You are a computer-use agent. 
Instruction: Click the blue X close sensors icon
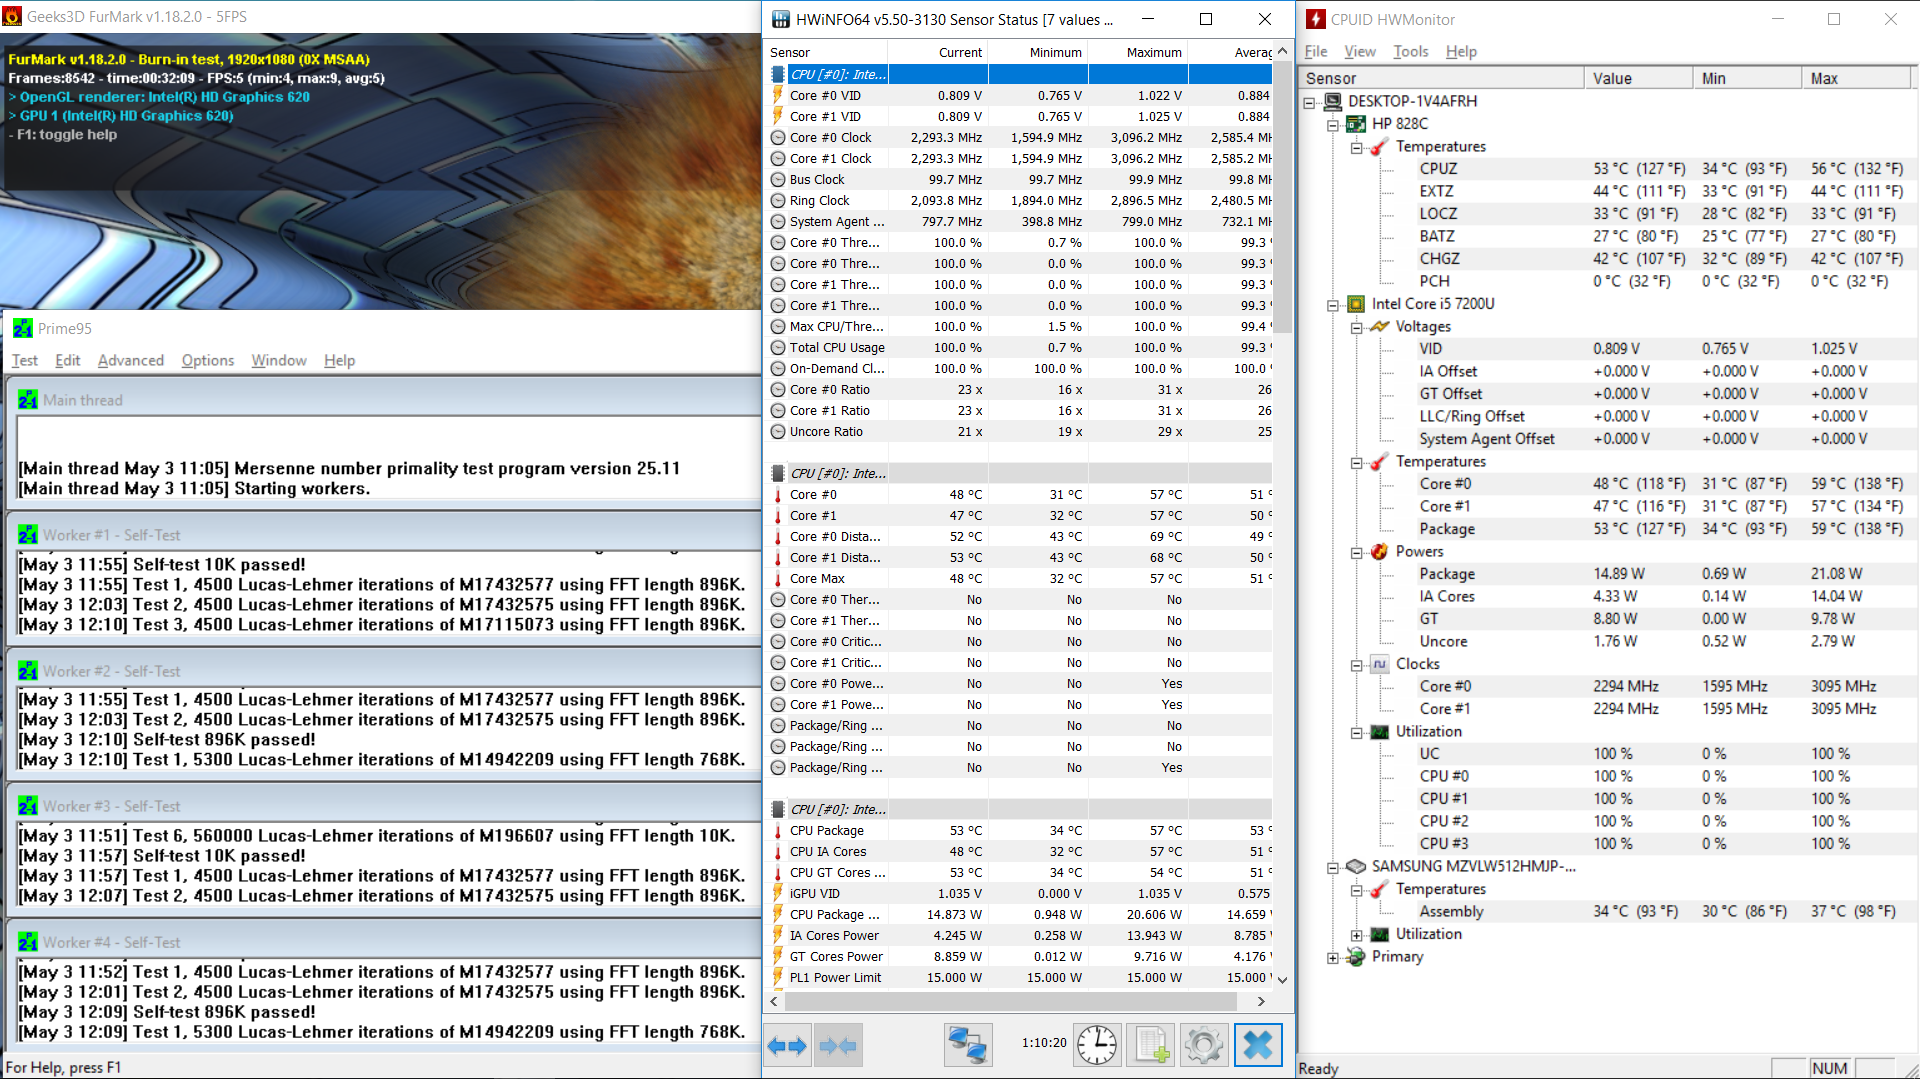1257,1046
